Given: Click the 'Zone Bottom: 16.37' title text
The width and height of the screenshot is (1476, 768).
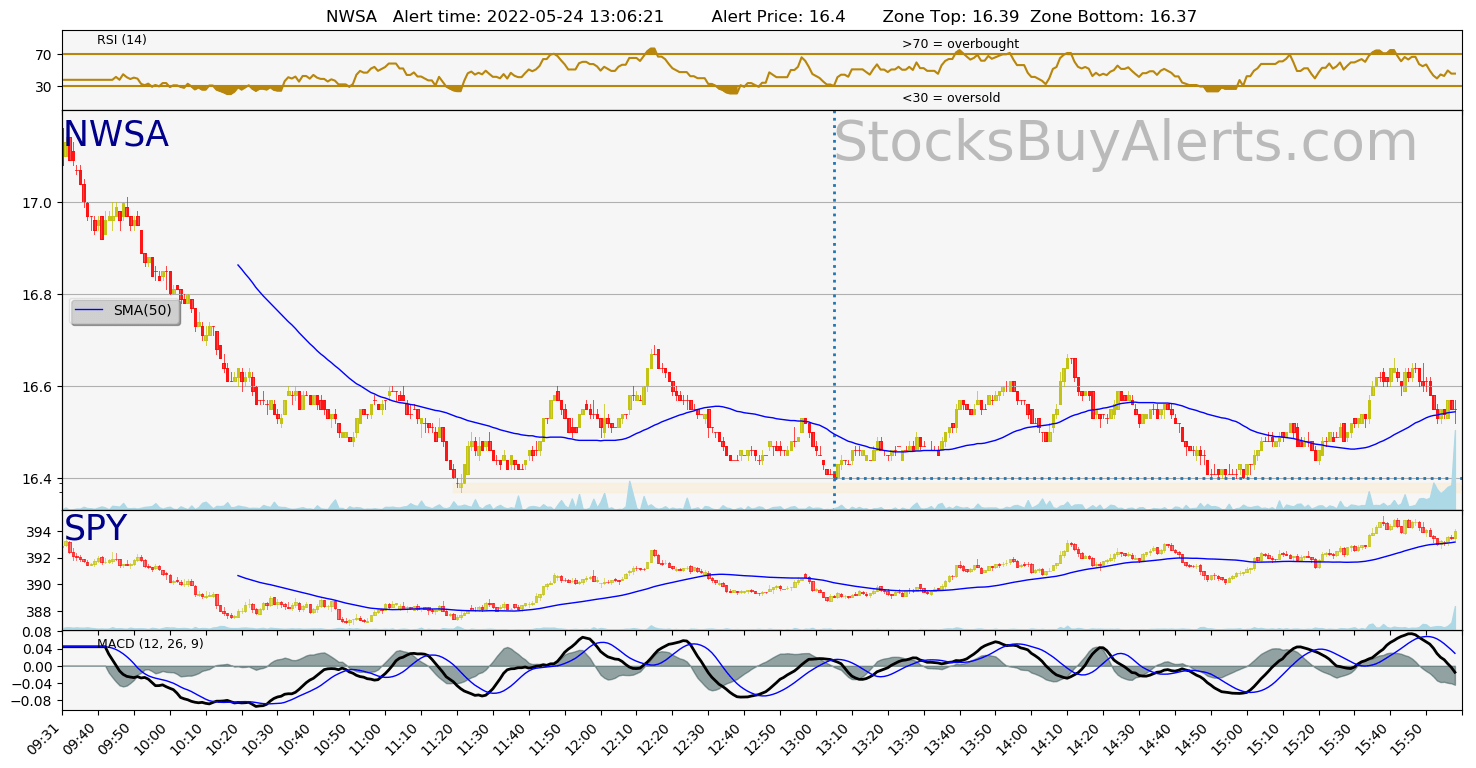Looking at the screenshot, I should click(x=1113, y=17).
